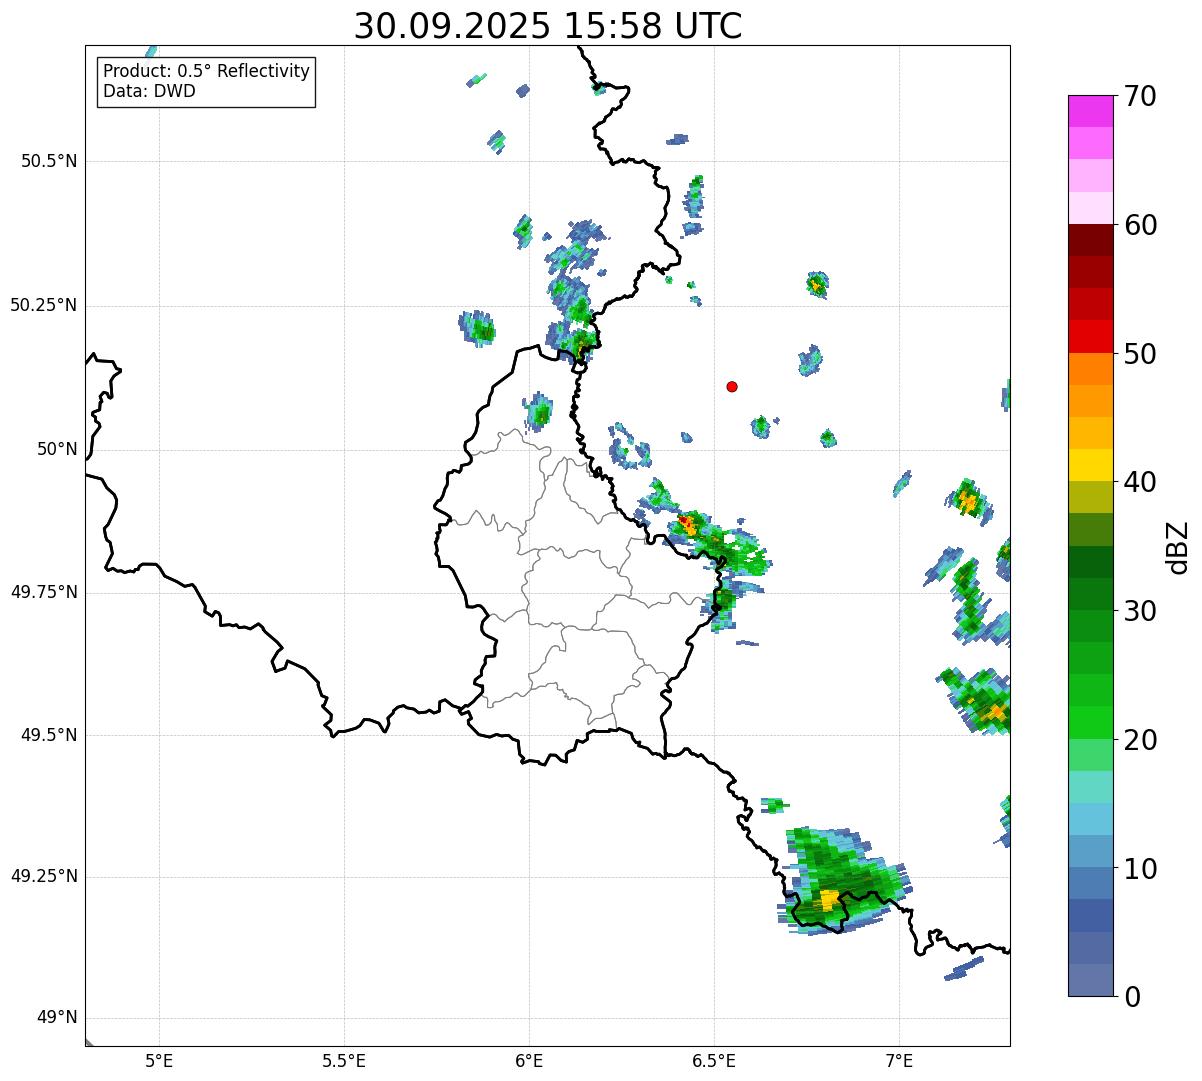Select the 50.5°N latitude axis label
Screen dimensions: 1202x1081
click(x=48, y=161)
